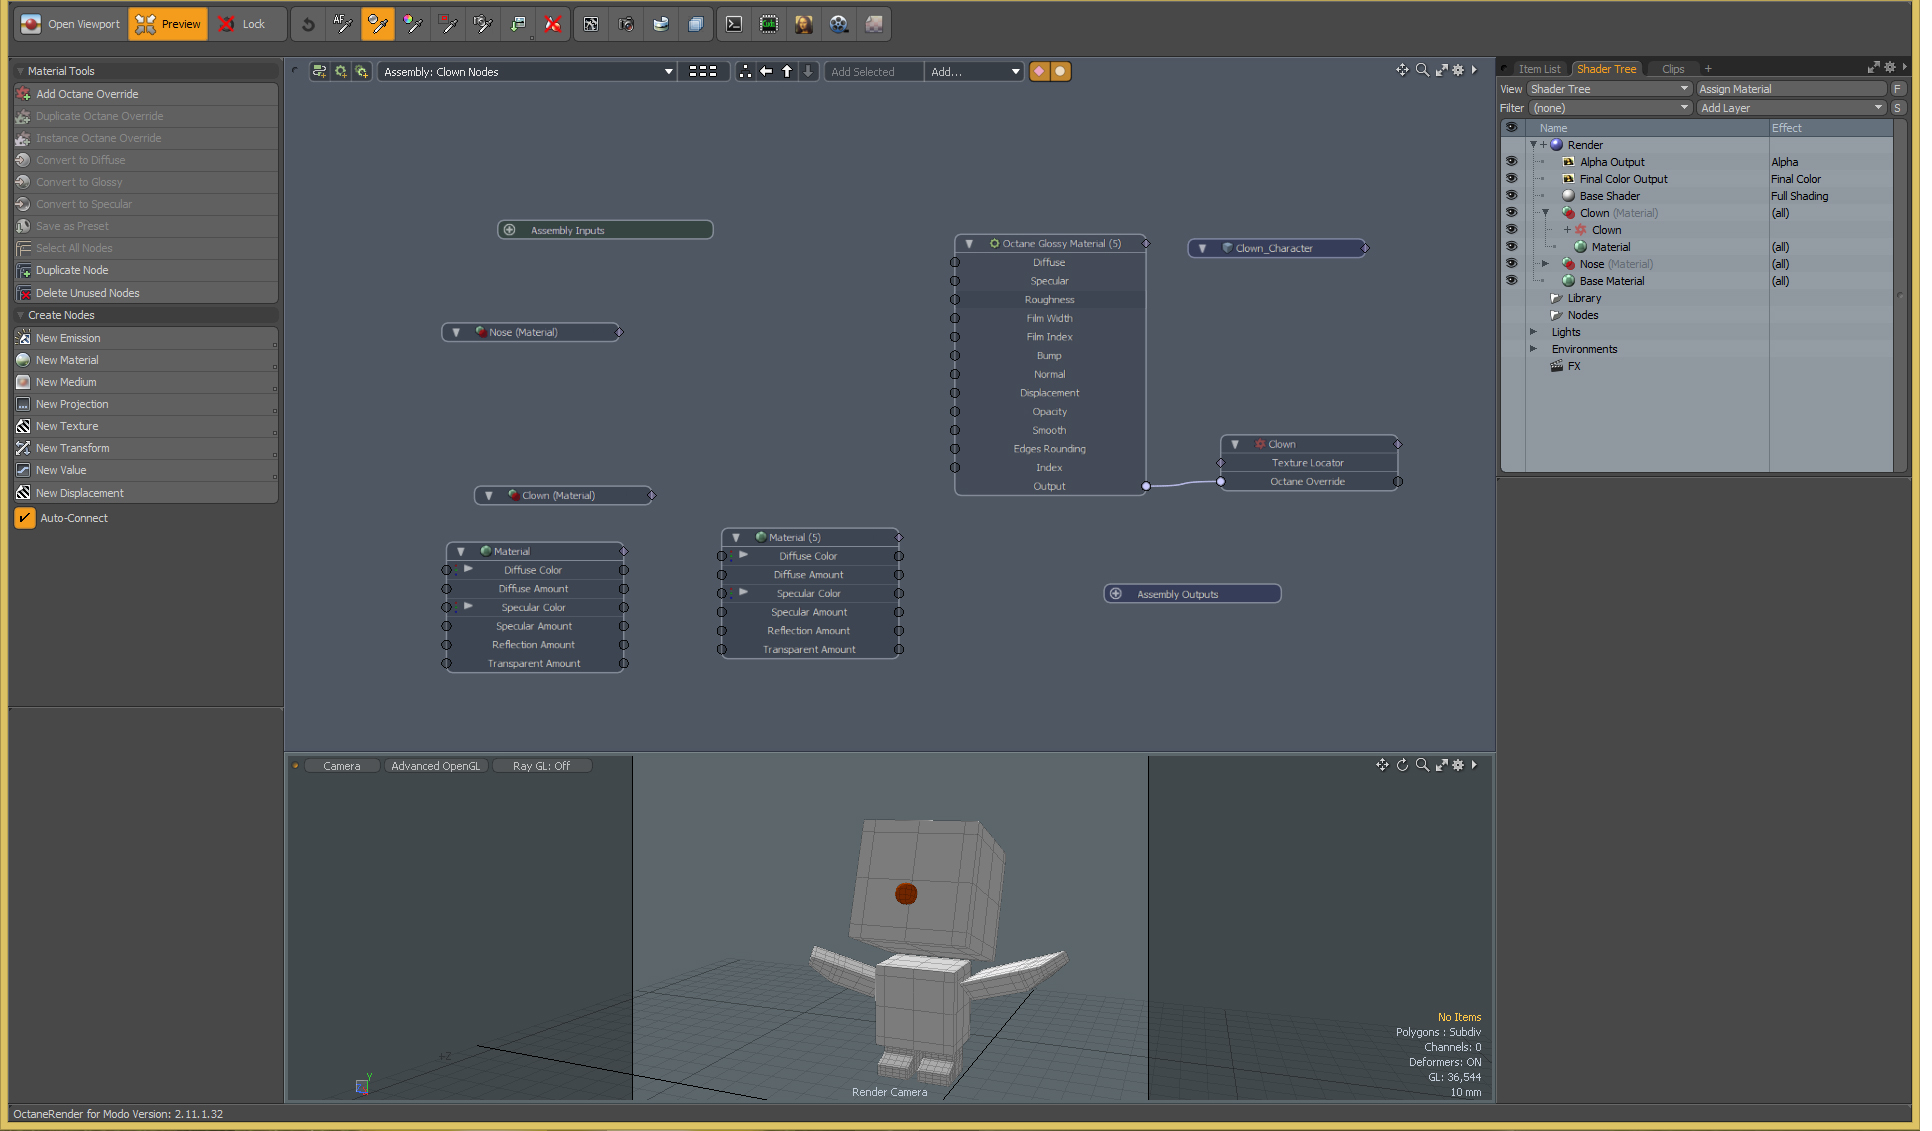Viewport: 1932px width, 1131px height.
Task: Toggle the Auto-Connect checkbox
Action: coord(25,518)
